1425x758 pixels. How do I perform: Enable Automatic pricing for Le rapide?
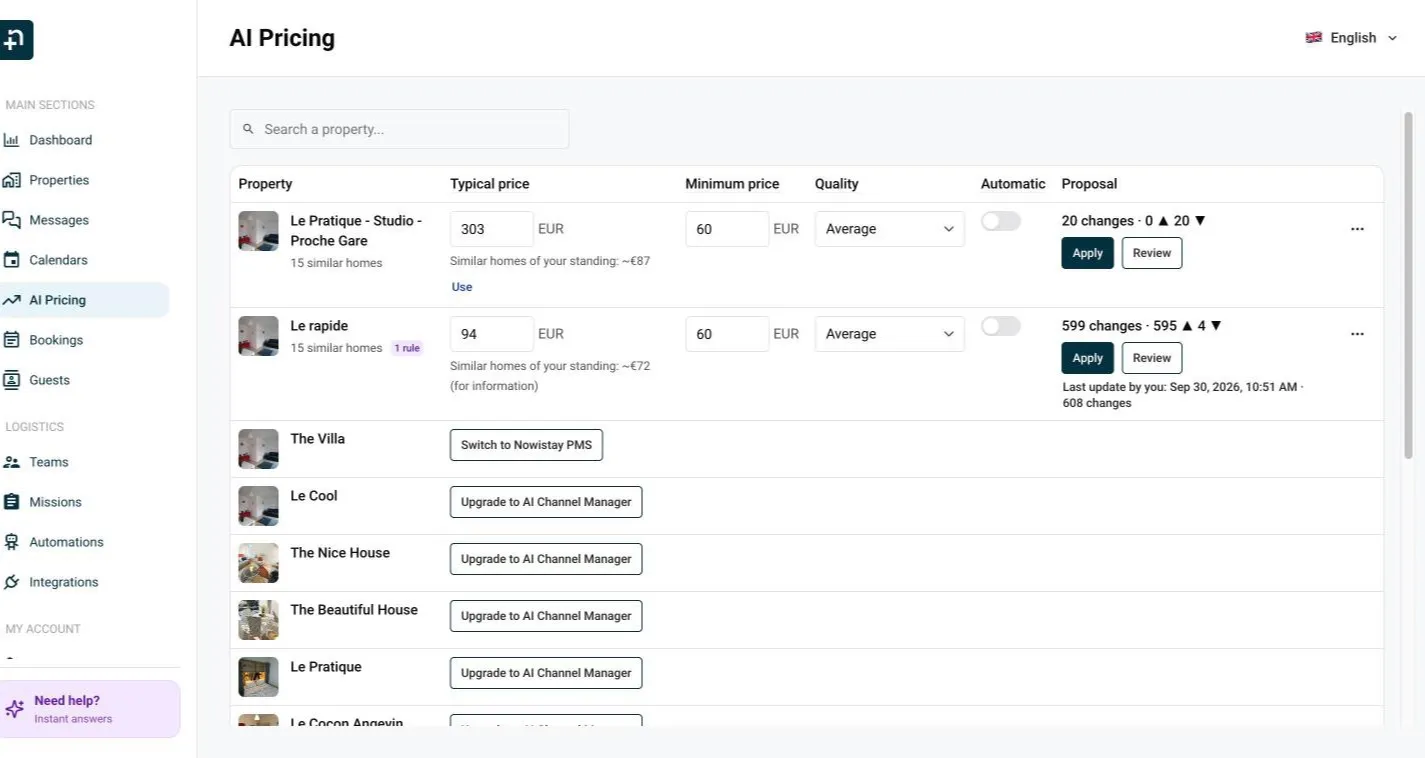tap(1001, 326)
